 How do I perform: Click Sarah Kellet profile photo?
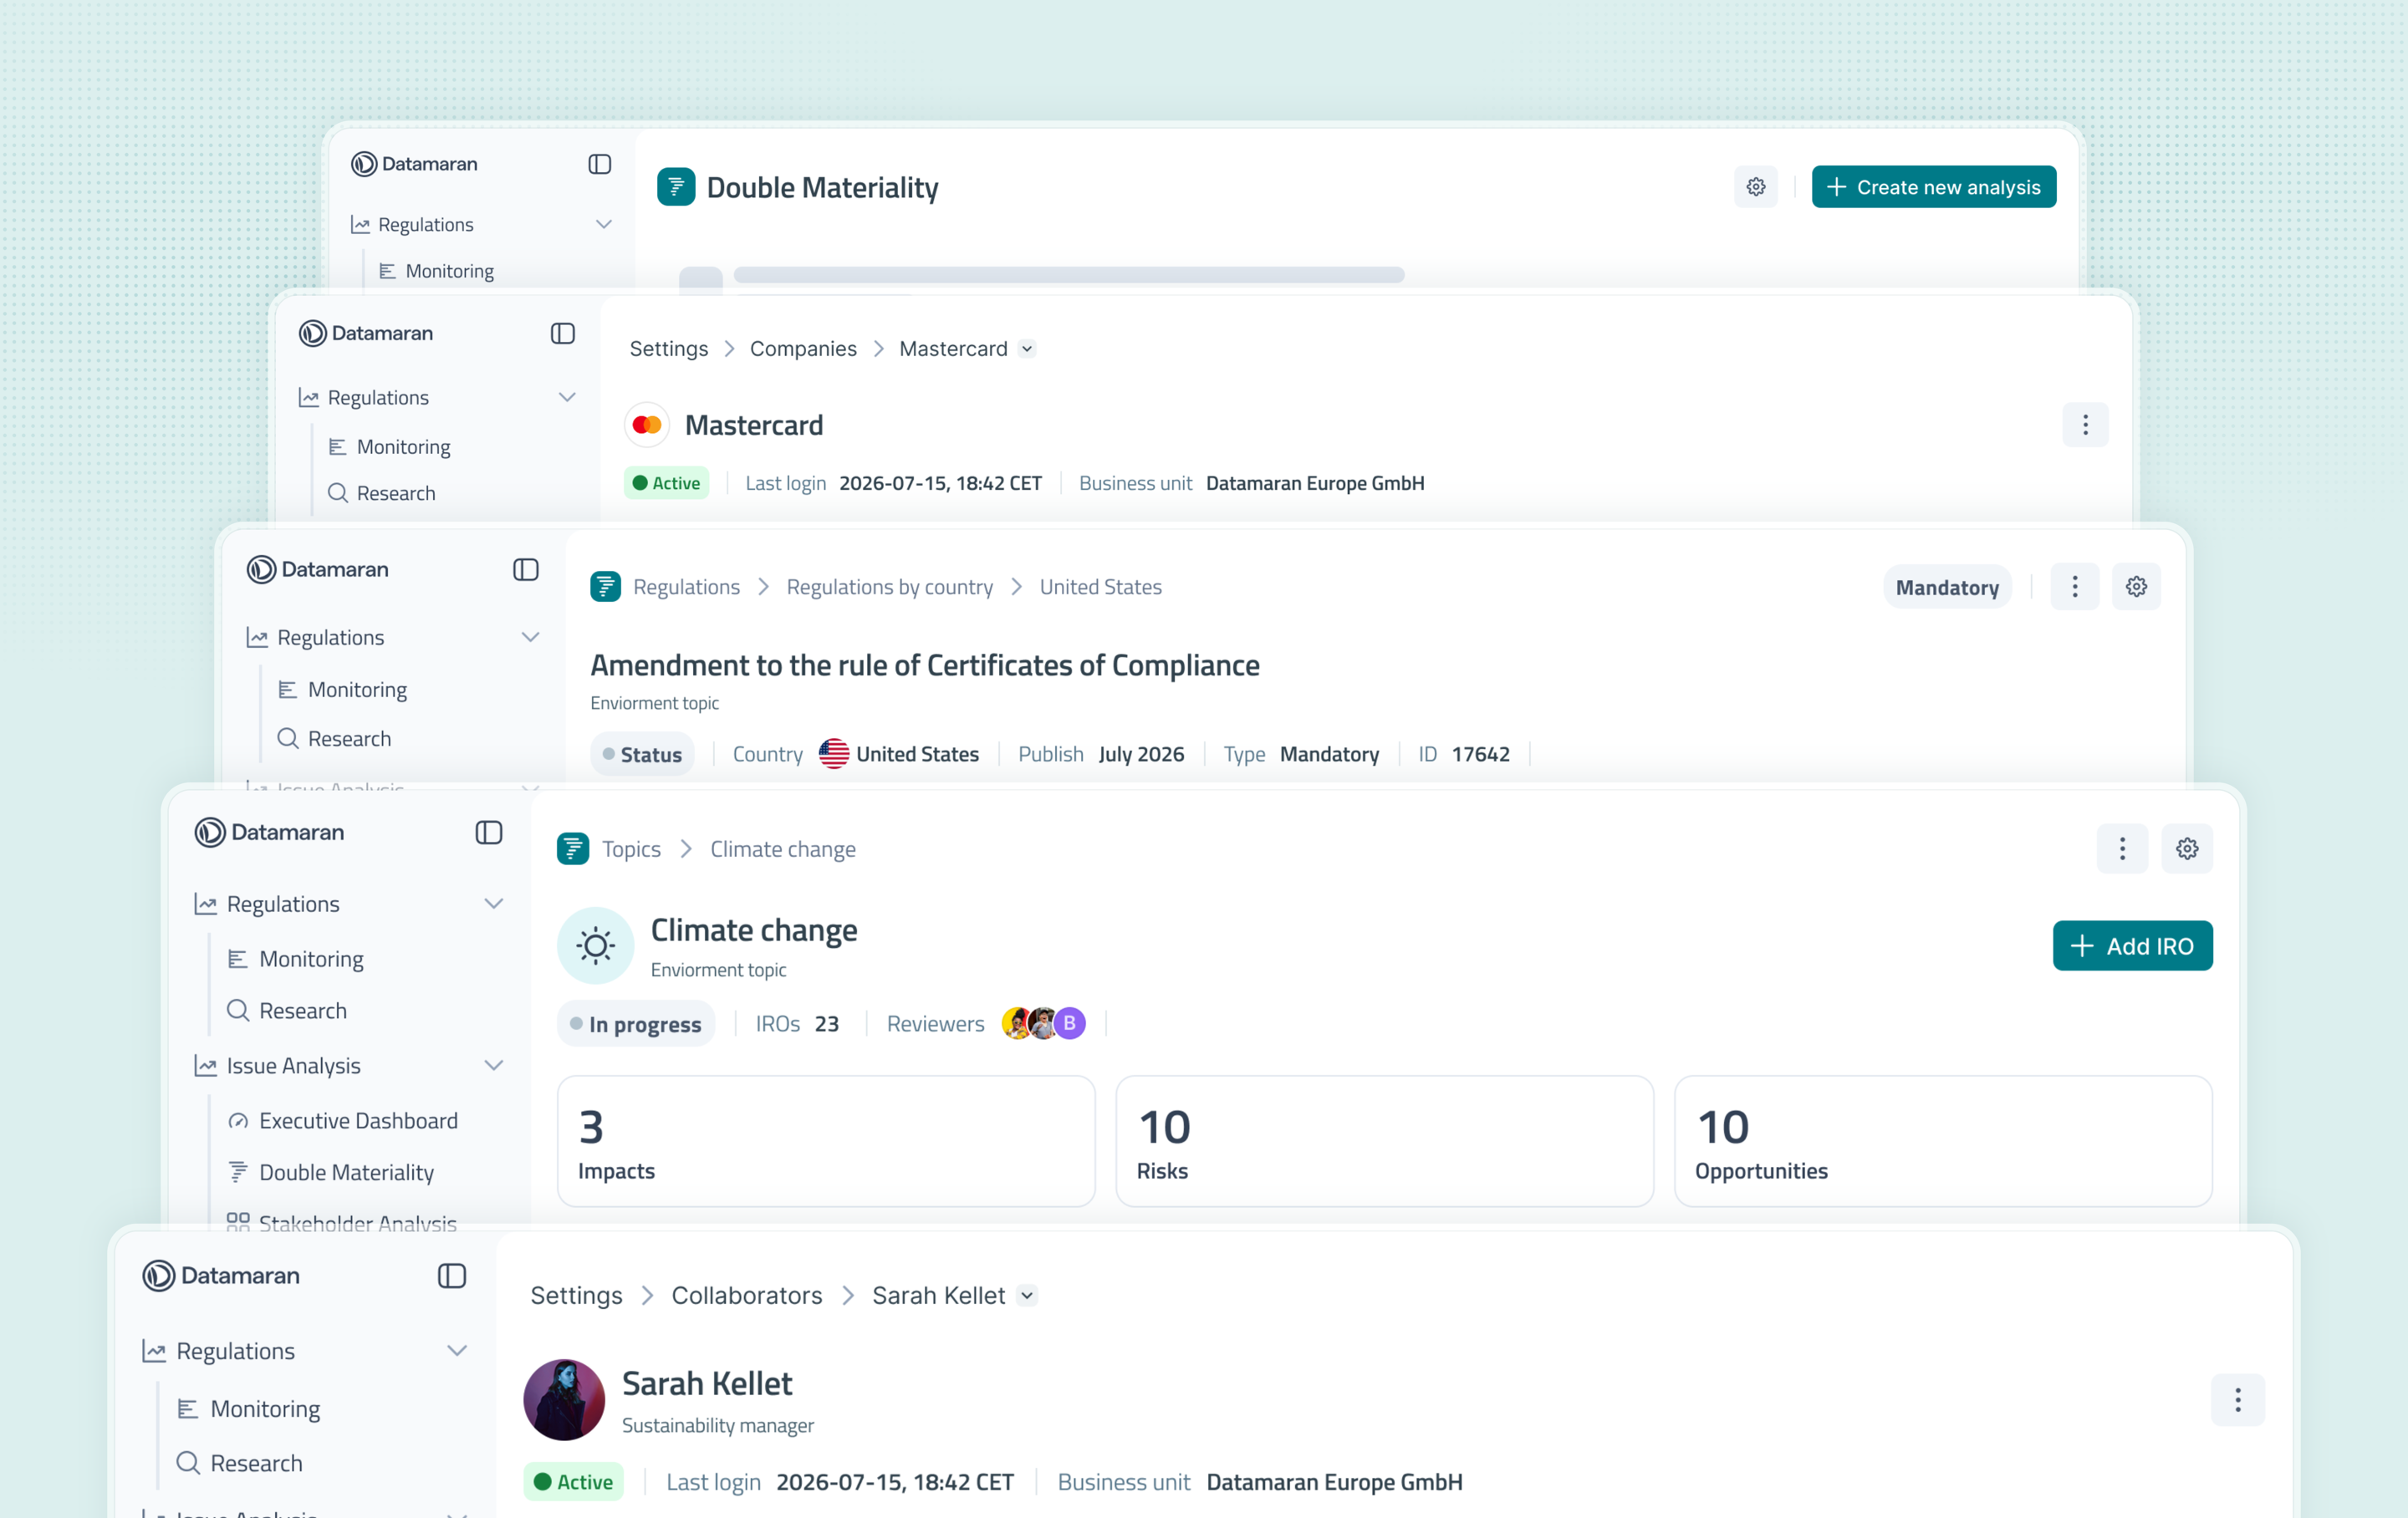coord(564,1399)
